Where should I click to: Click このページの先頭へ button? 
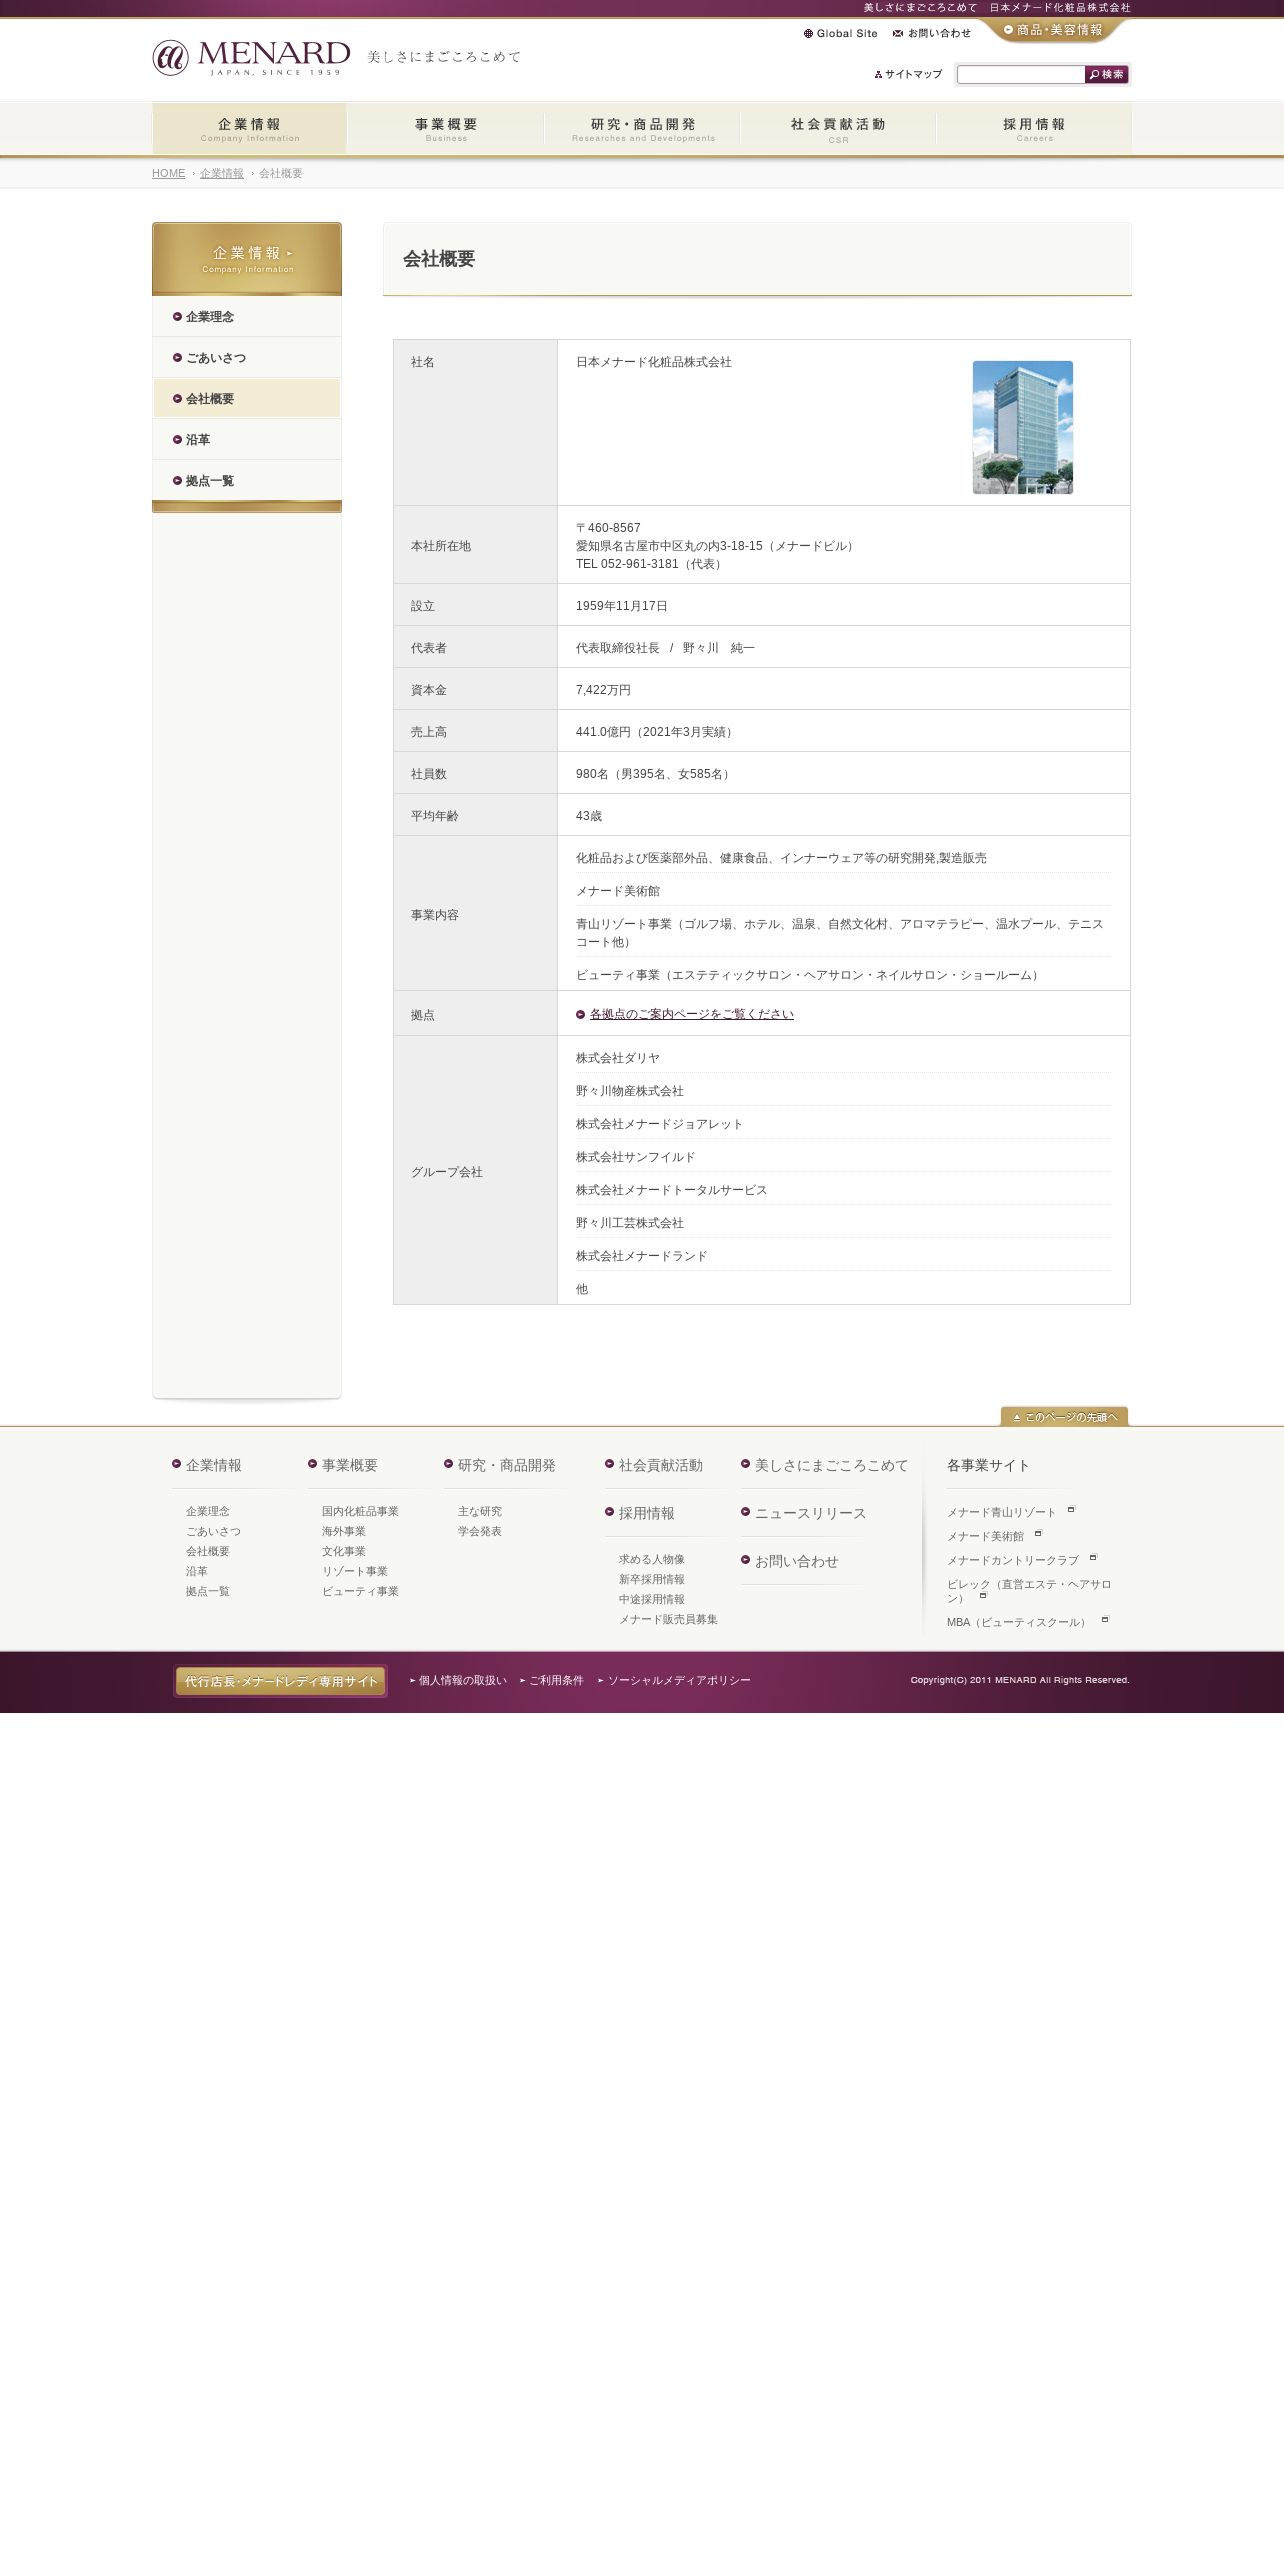pos(1064,1416)
